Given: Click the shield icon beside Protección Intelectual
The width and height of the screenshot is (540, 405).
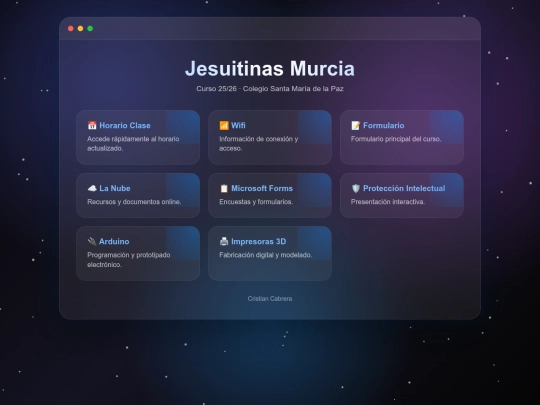Looking at the screenshot, I should point(356,188).
